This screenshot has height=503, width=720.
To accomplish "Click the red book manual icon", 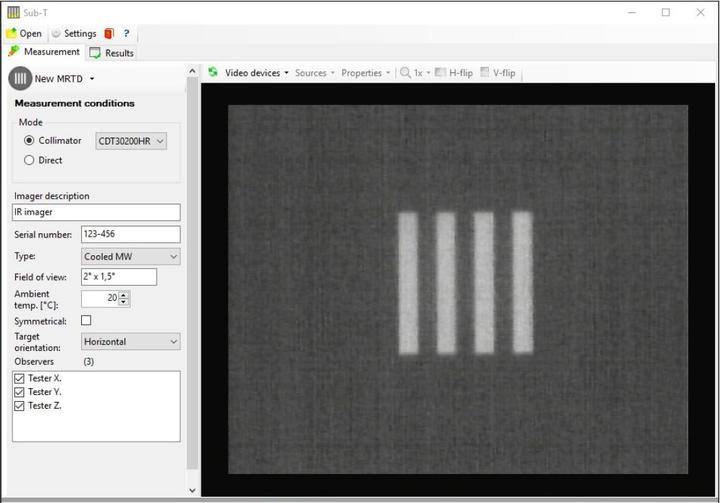I will [x=109, y=33].
